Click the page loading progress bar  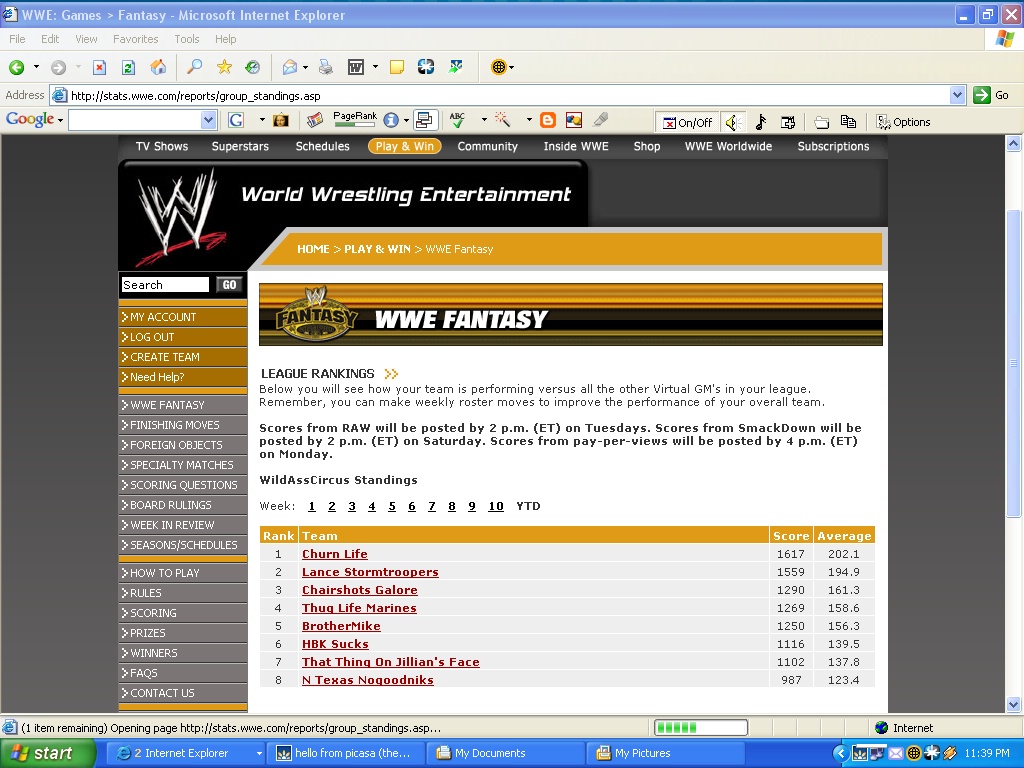tap(701, 728)
